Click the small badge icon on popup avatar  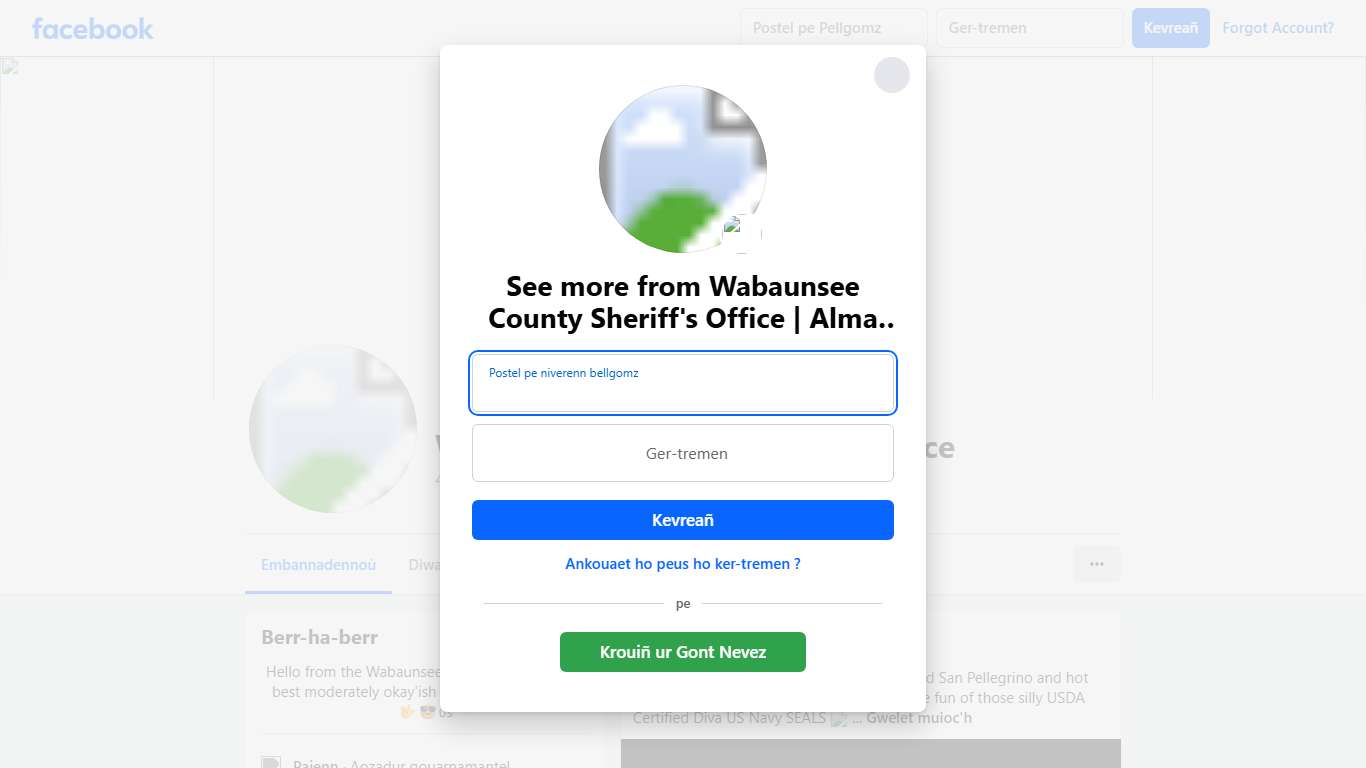click(742, 233)
